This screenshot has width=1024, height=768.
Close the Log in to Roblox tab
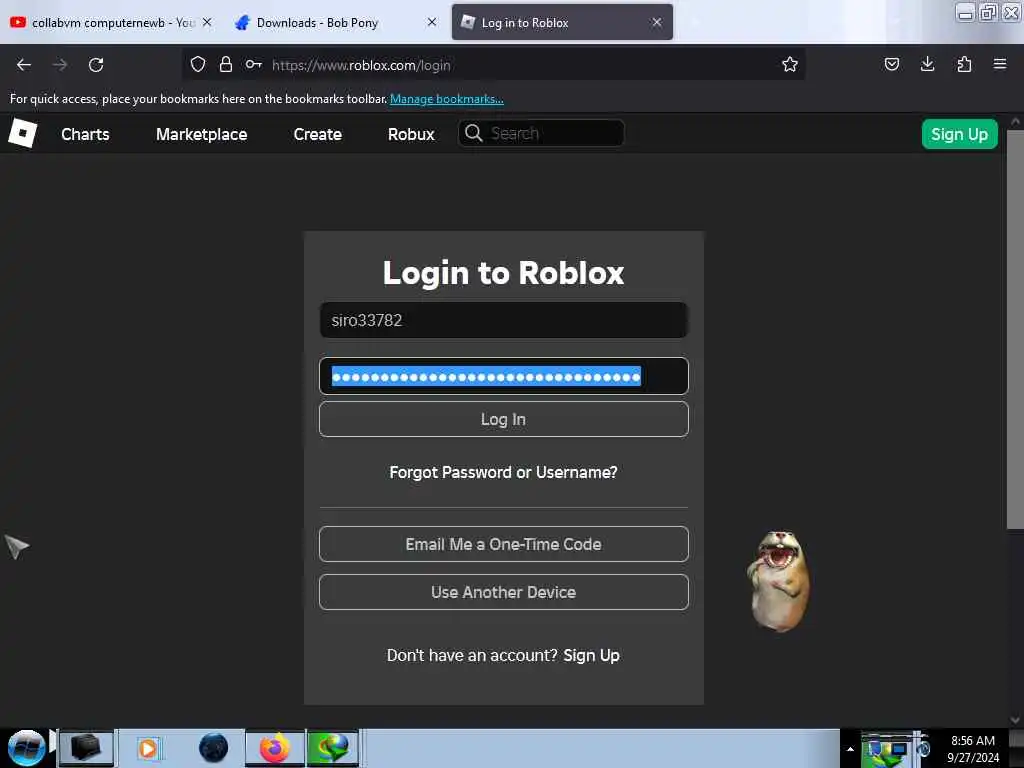657,22
